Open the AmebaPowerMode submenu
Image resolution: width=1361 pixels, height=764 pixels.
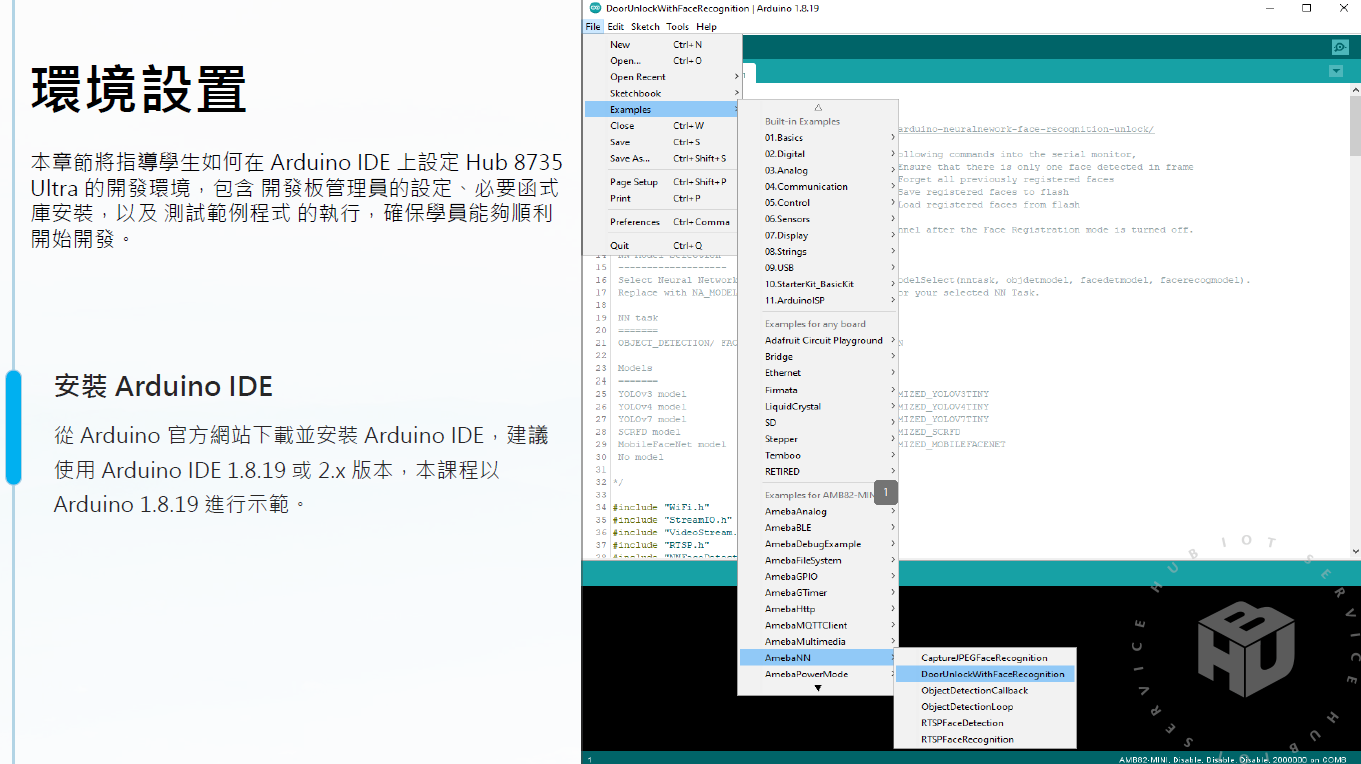tap(818, 674)
